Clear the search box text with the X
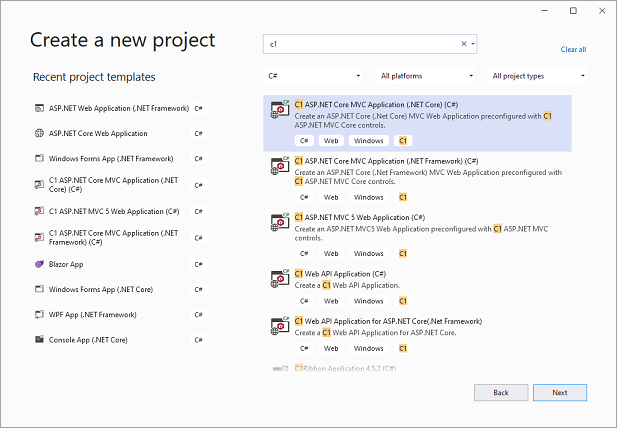The width and height of the screenshot is (617, 428). click(x=463, y=44)
